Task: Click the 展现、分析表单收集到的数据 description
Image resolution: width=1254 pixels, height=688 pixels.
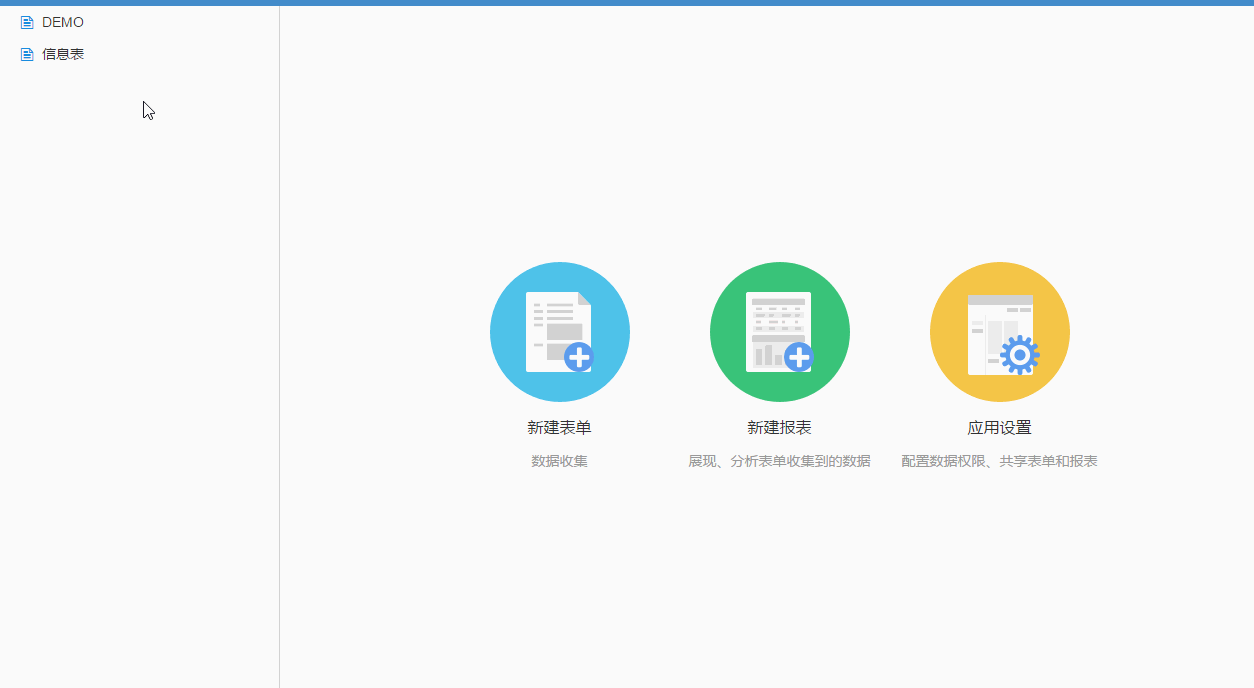Action: pyautogui.click(x=779, y=461)
